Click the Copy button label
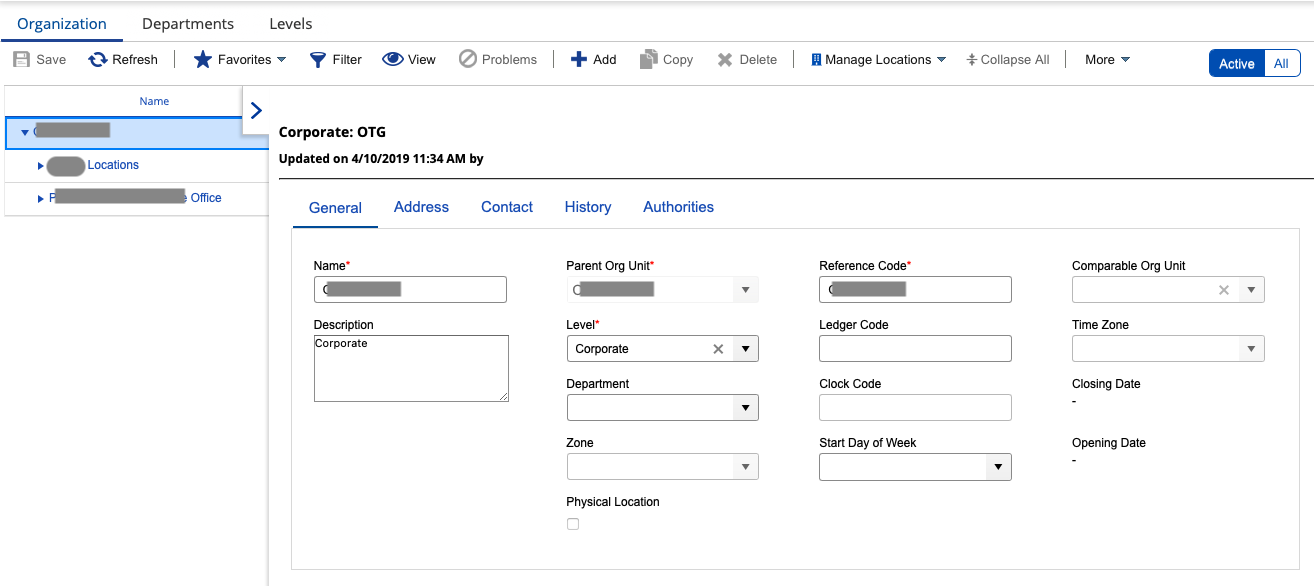 [x=678, y=60]
